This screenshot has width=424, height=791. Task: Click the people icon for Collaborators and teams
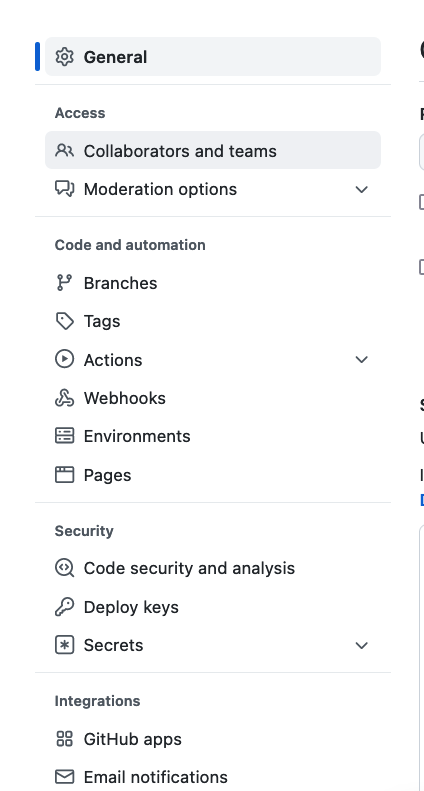click(x=64, y=150)
